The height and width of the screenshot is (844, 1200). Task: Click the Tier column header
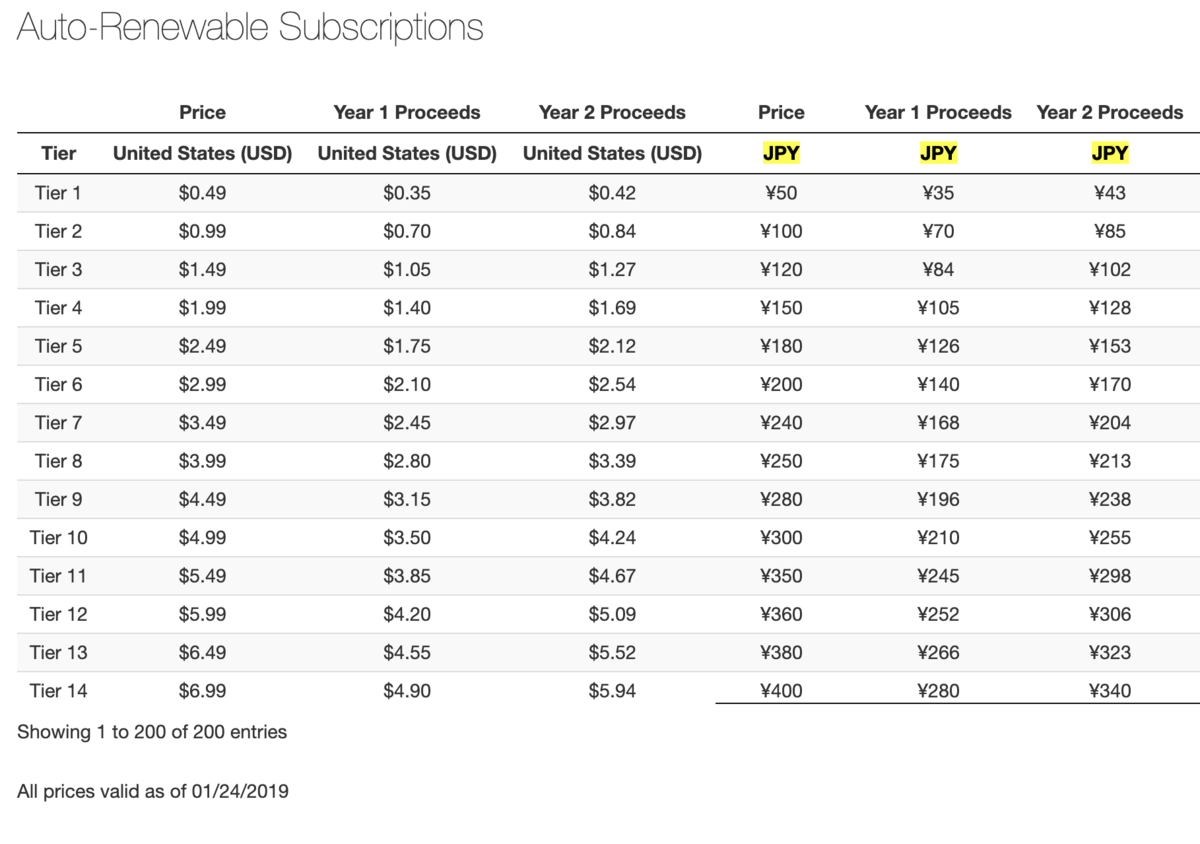tap(59, 154)
